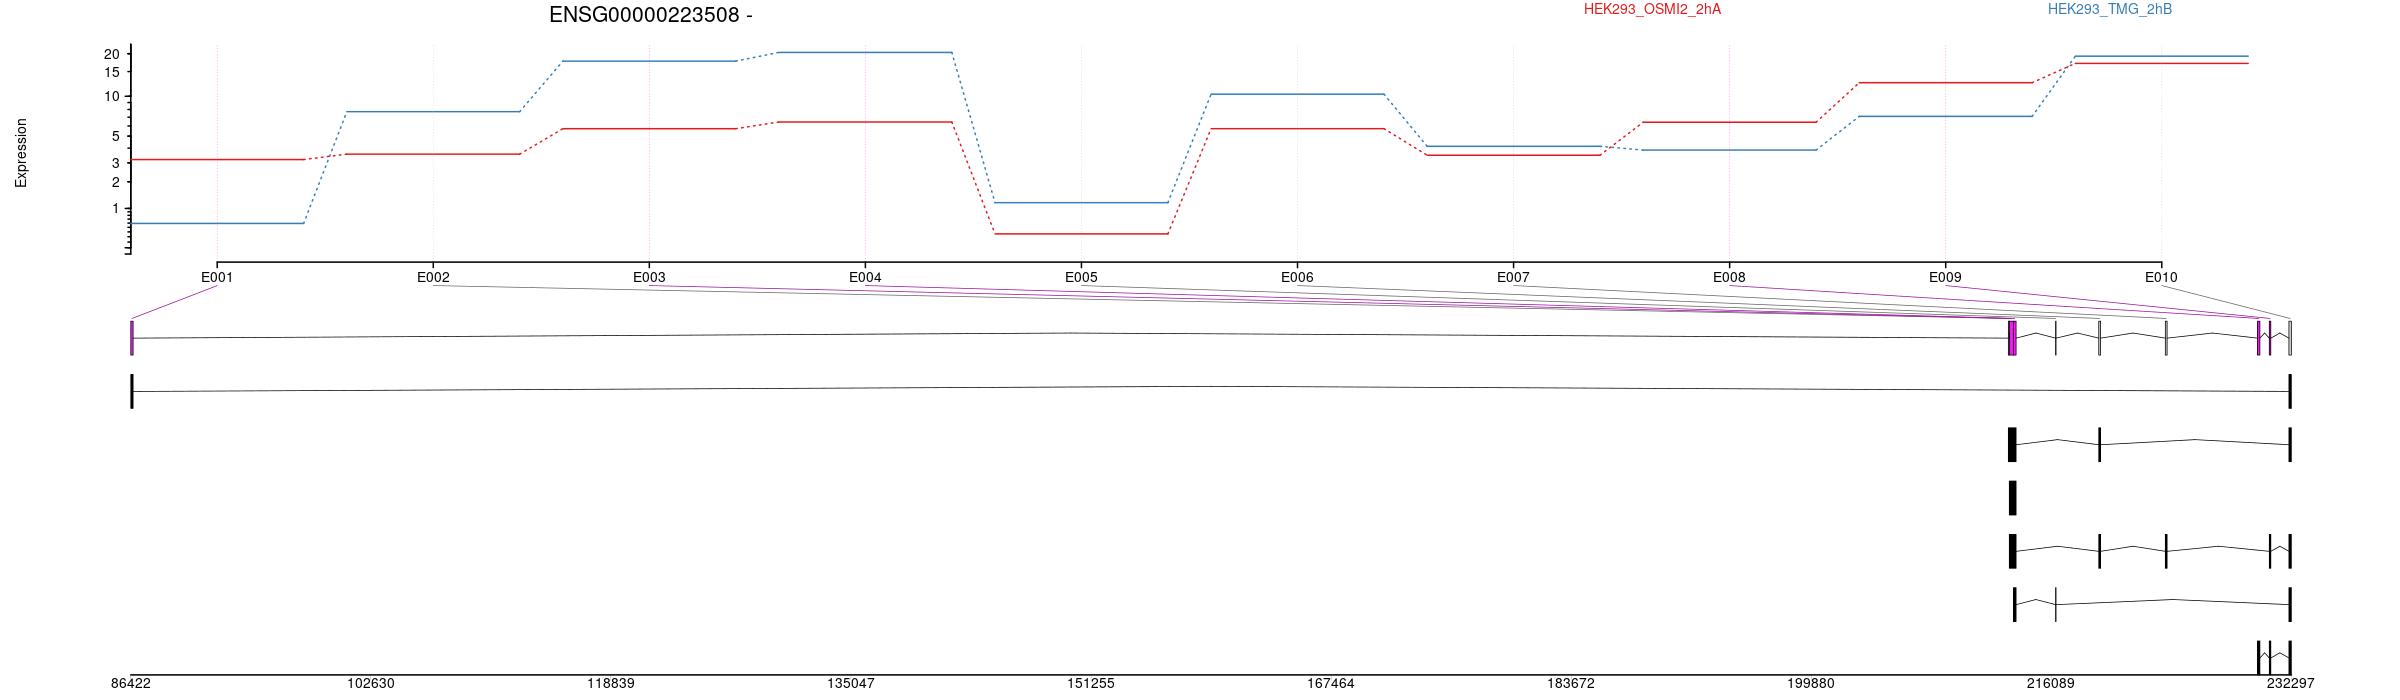The image size is (2400, 700).
Task: Click exon label E006
Action: (1297, 277)
